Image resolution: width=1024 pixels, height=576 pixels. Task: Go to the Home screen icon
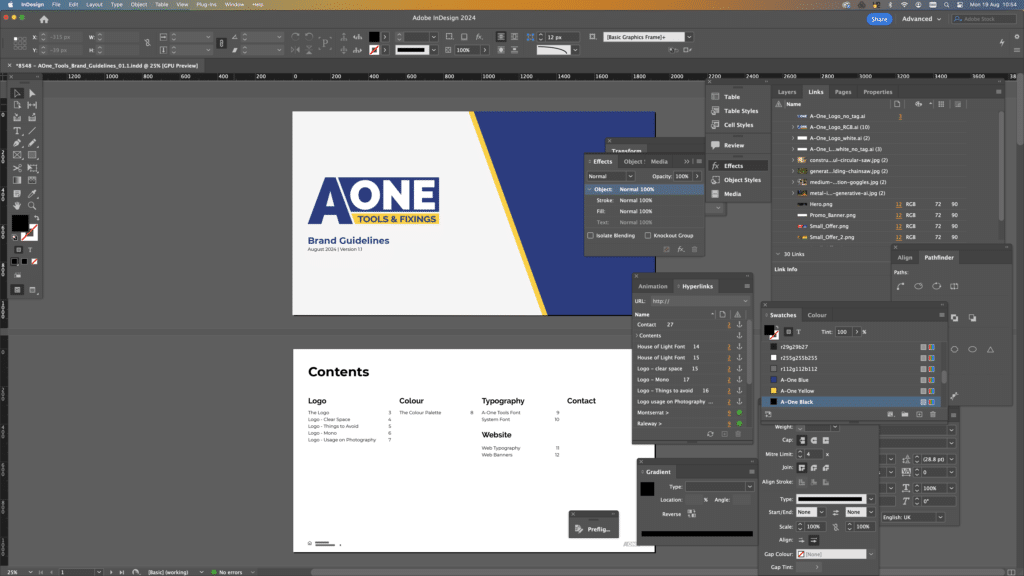[44, 20]
